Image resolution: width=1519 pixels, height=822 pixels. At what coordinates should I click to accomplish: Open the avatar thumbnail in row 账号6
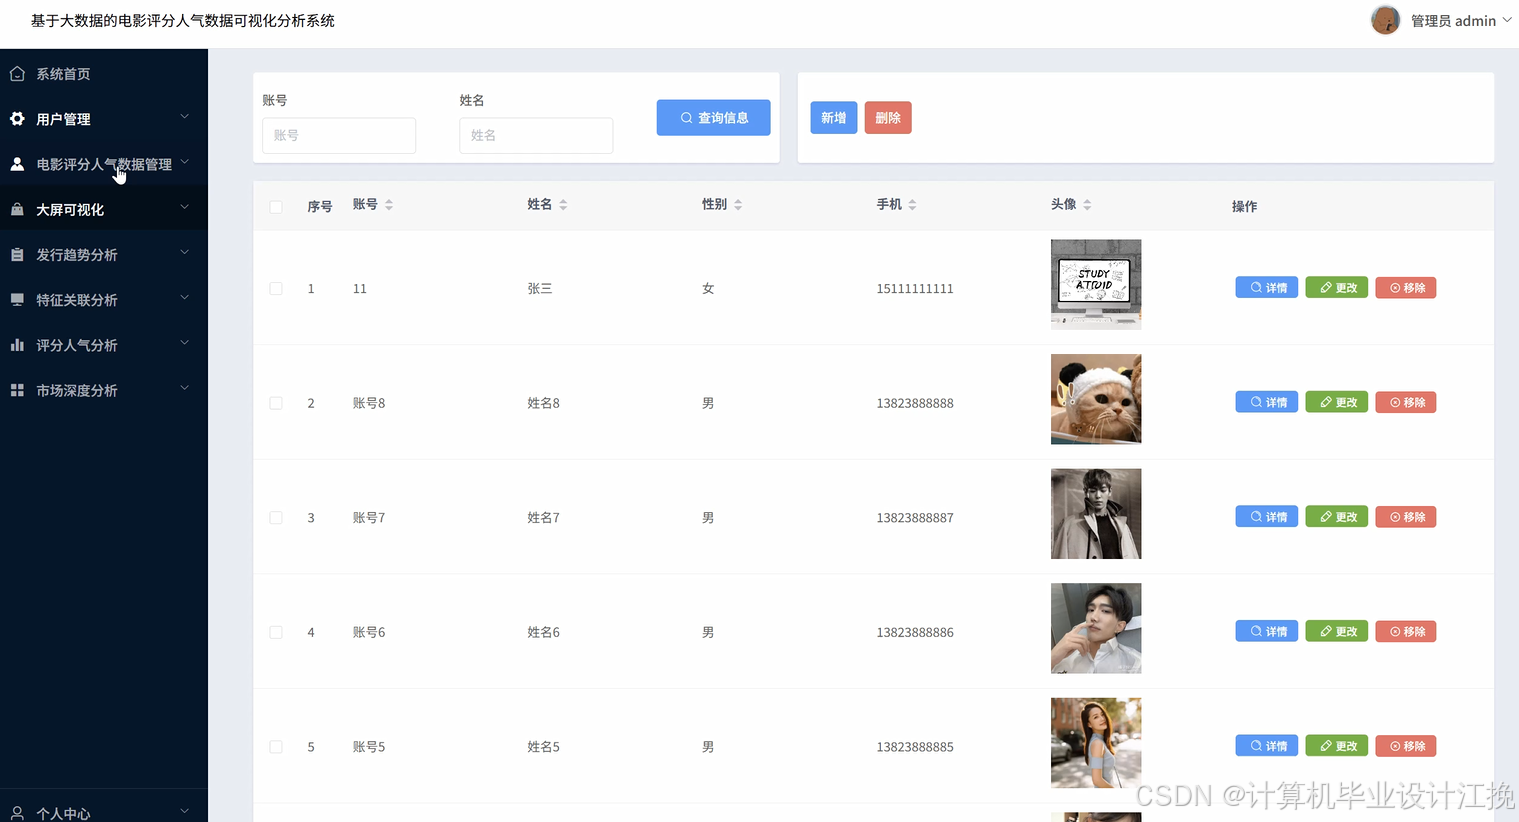1096,628
